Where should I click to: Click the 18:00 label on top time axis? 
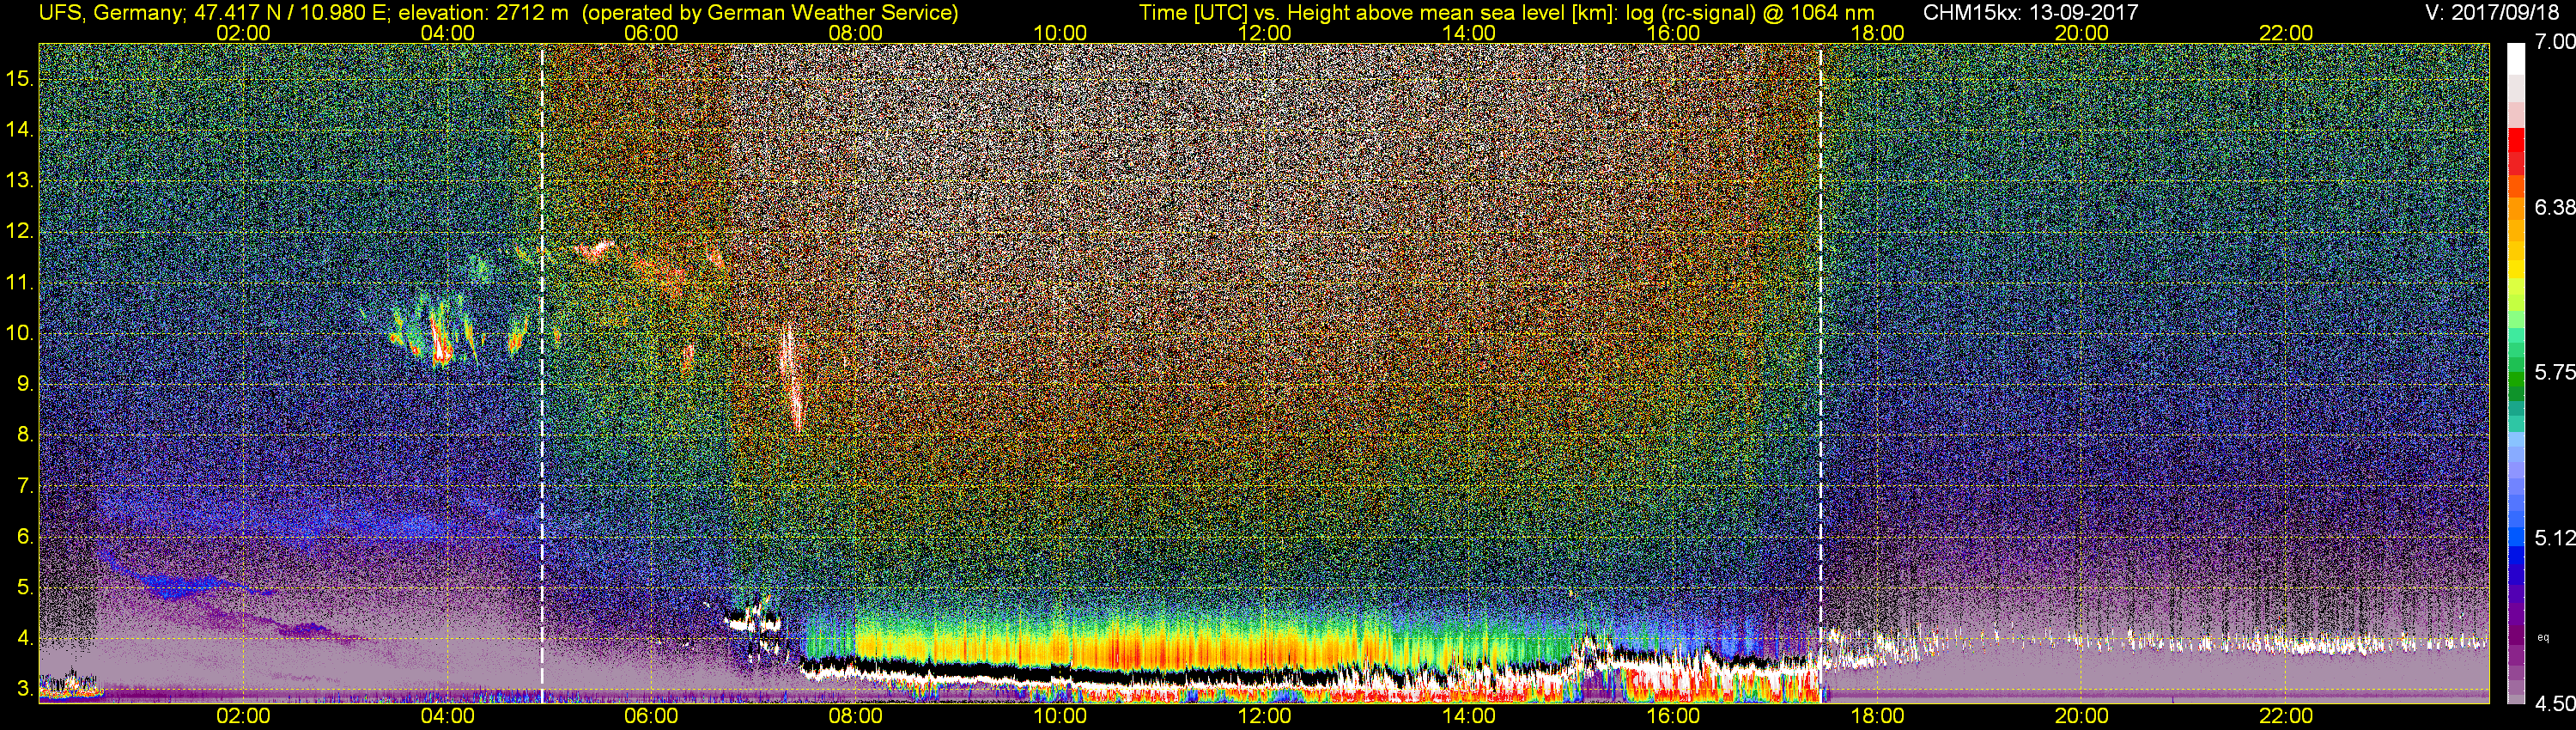[1877, 33]
